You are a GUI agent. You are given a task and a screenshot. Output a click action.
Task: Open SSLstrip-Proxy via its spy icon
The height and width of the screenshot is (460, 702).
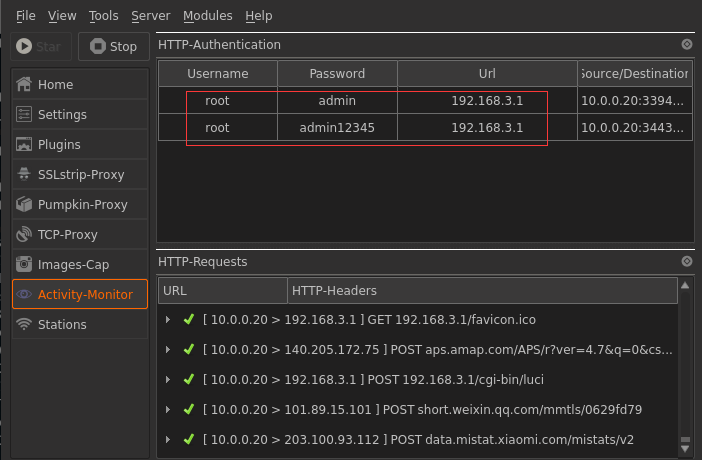pos(24,175)
